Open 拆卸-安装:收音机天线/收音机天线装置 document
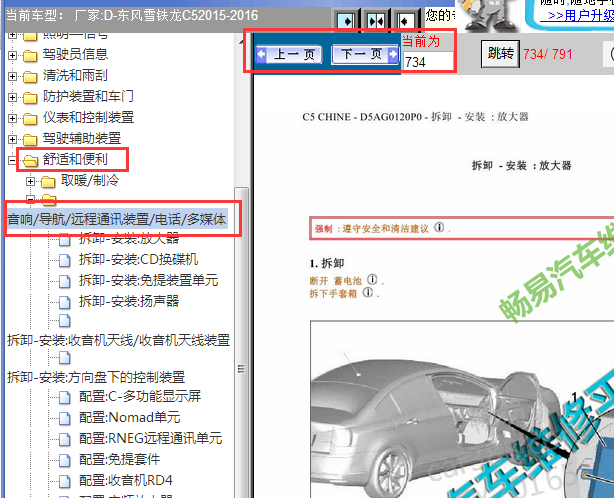 [118, 340]
